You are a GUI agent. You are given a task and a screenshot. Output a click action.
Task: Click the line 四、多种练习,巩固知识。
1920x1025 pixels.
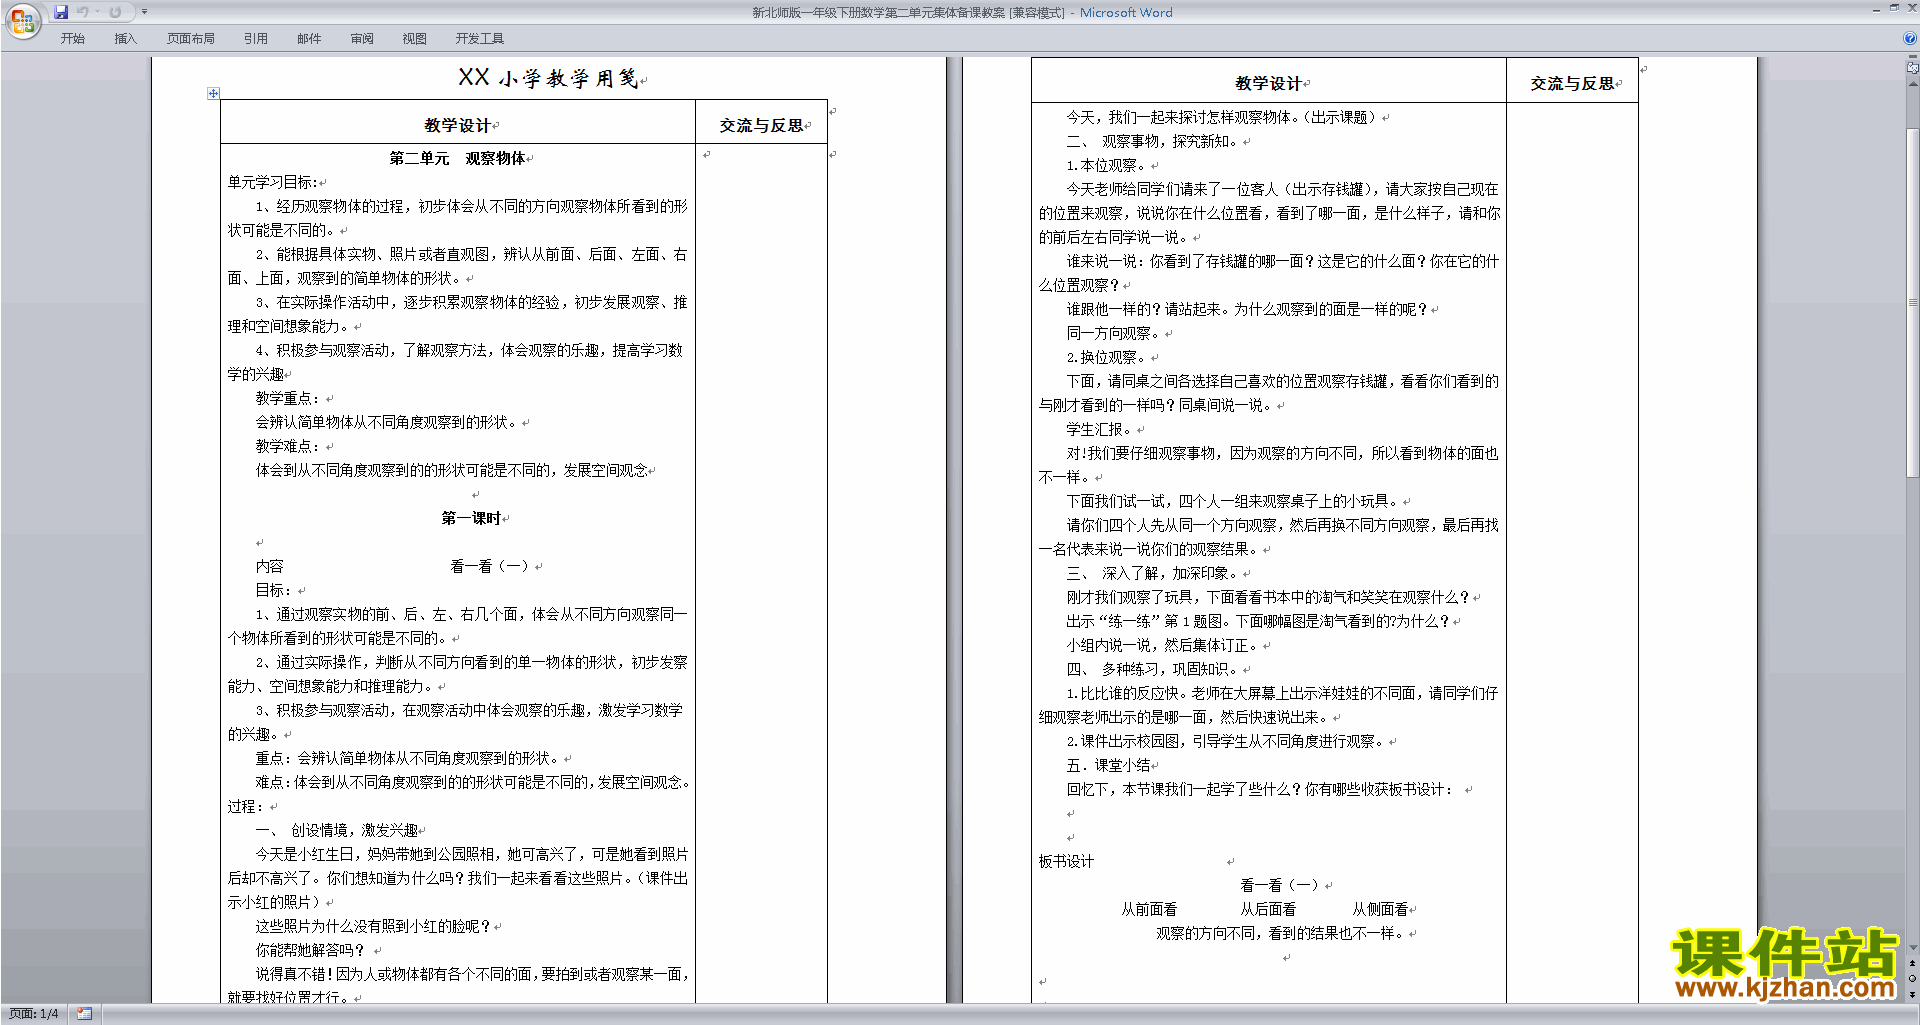(1153, 669)
